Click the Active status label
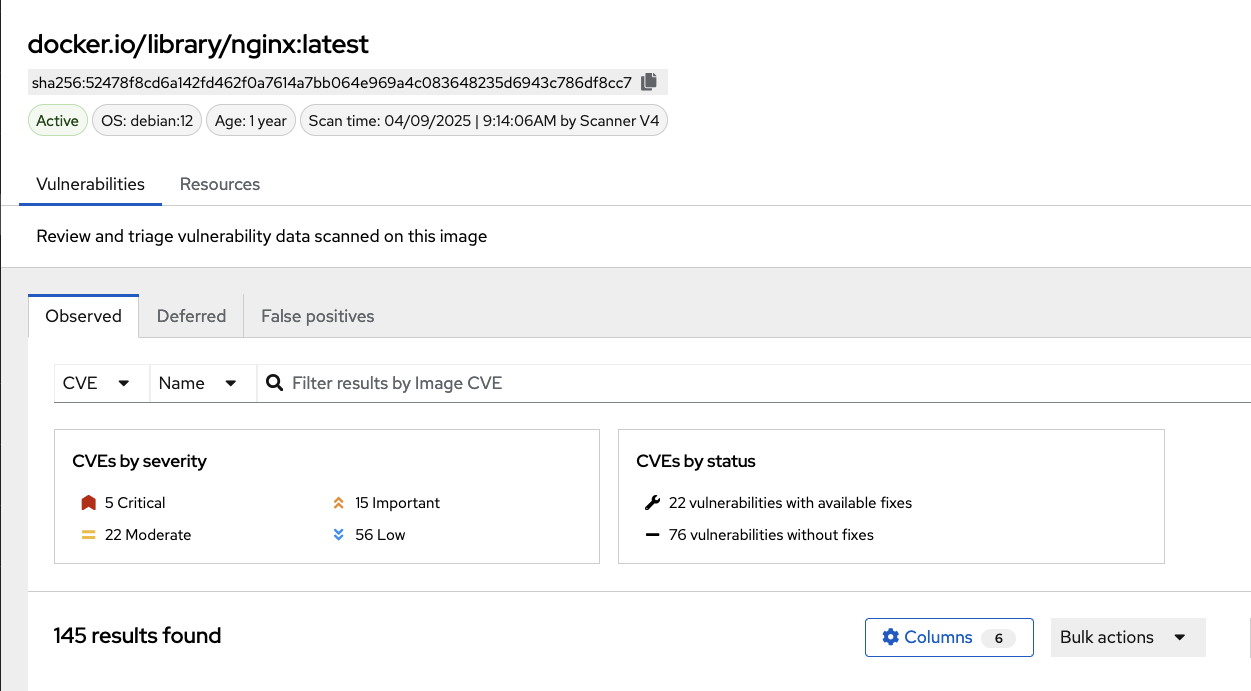This screenshot has width=1251, height=691. click(57, 121)
